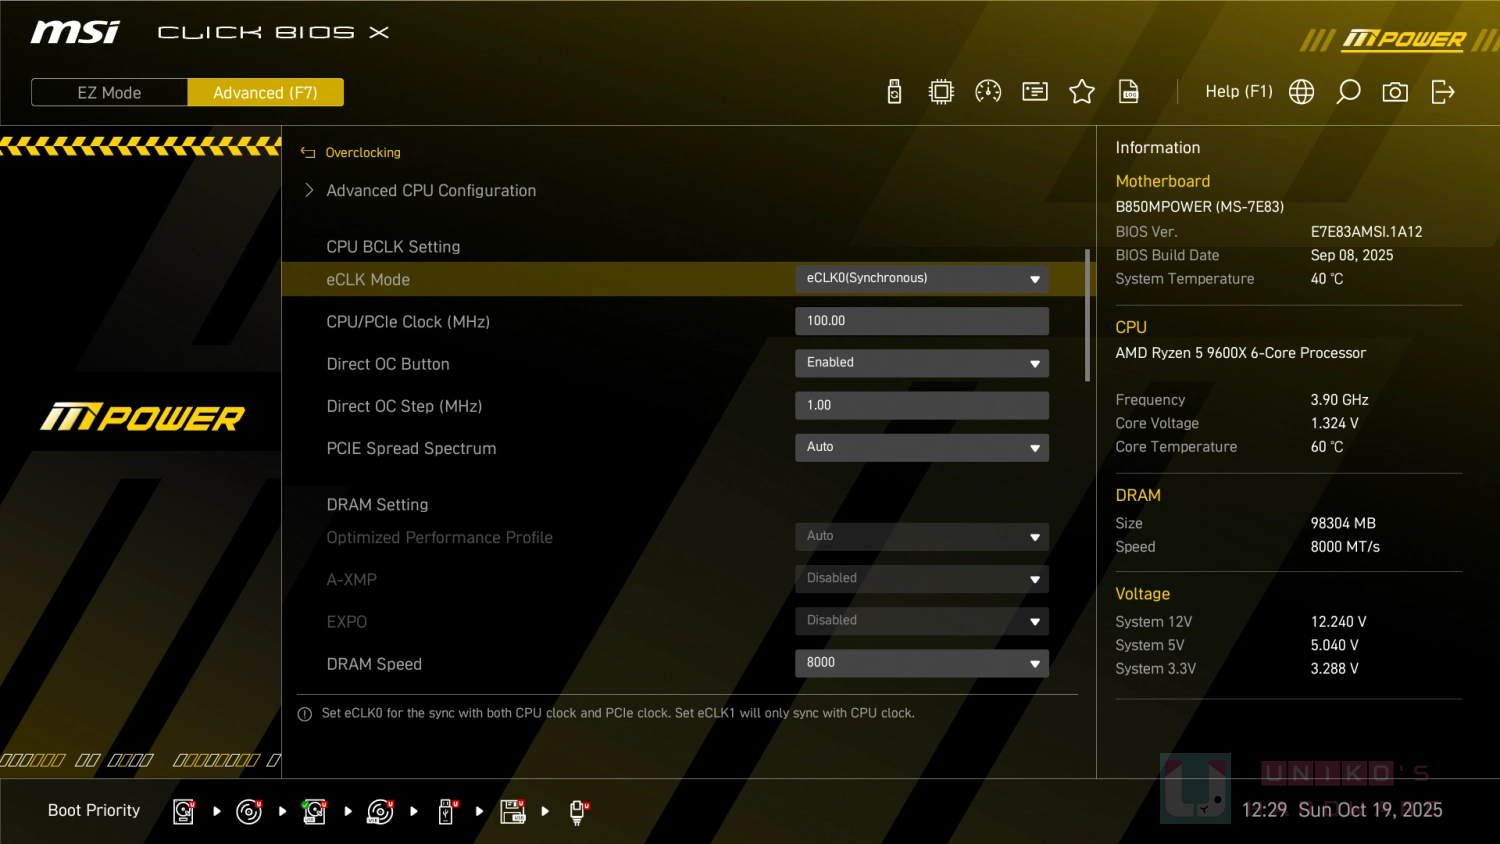Go back via Overcocking breadcrumb link
This screenshot has width=1500, height=844.
pos(362,153)
